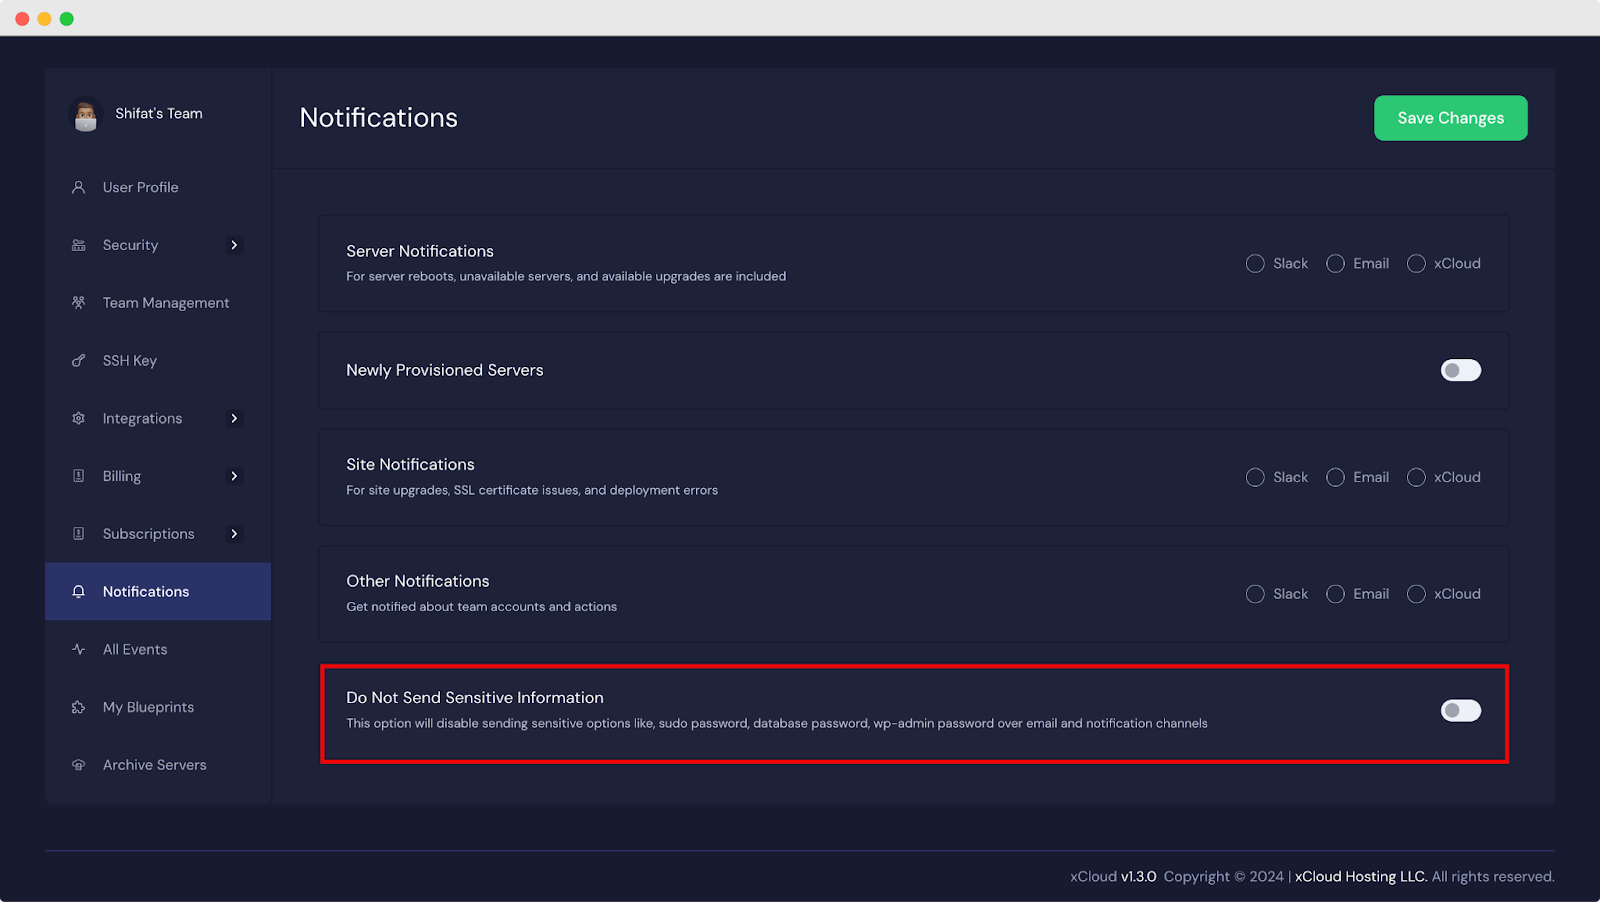Select the Subscriptions menu item
The image size is (1600, 902).
[x=148, y=534]
